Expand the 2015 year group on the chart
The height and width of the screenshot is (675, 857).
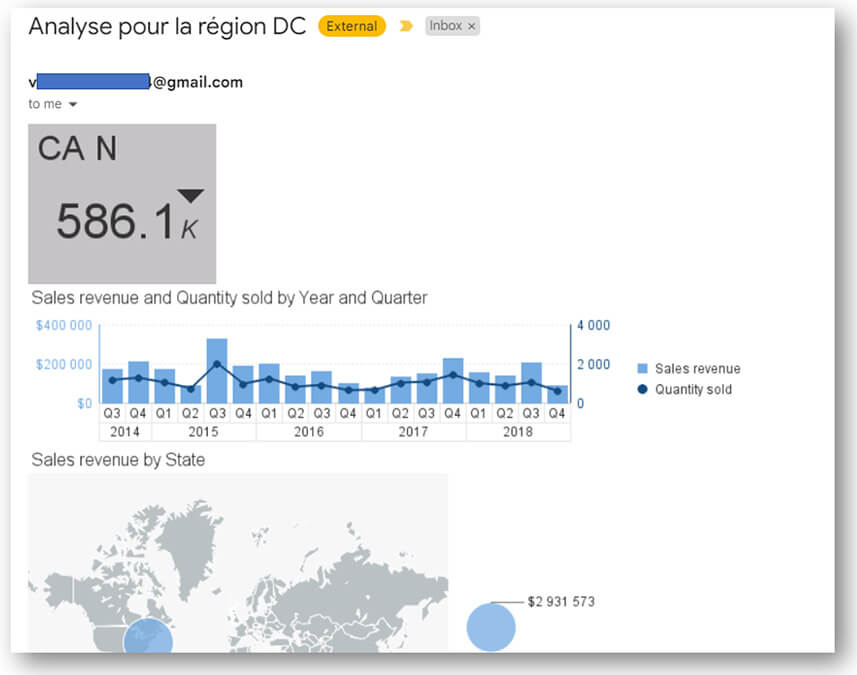204,431
